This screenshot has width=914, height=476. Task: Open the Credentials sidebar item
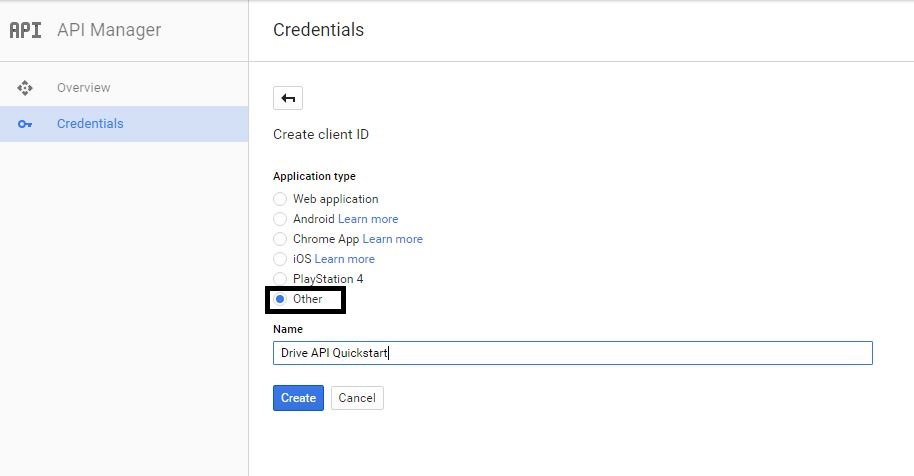click(x=90, y=124)
